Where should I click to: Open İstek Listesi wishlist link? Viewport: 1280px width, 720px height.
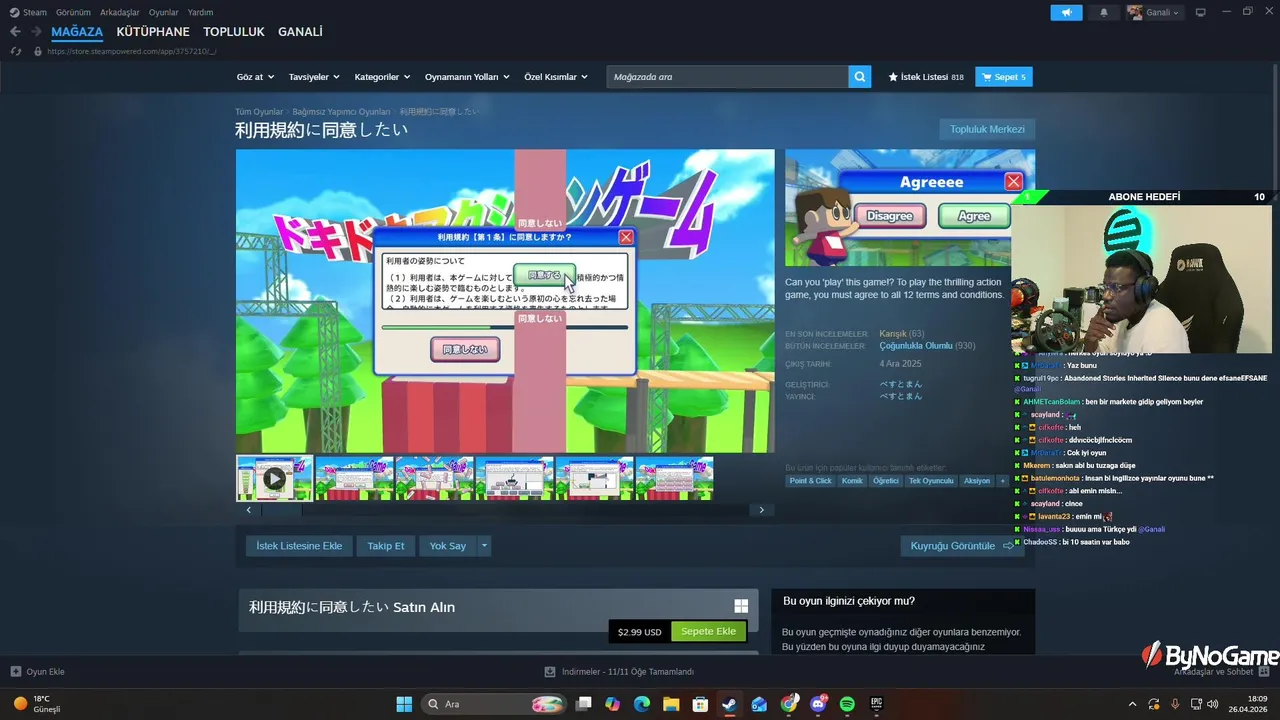[x=926, y=77]
